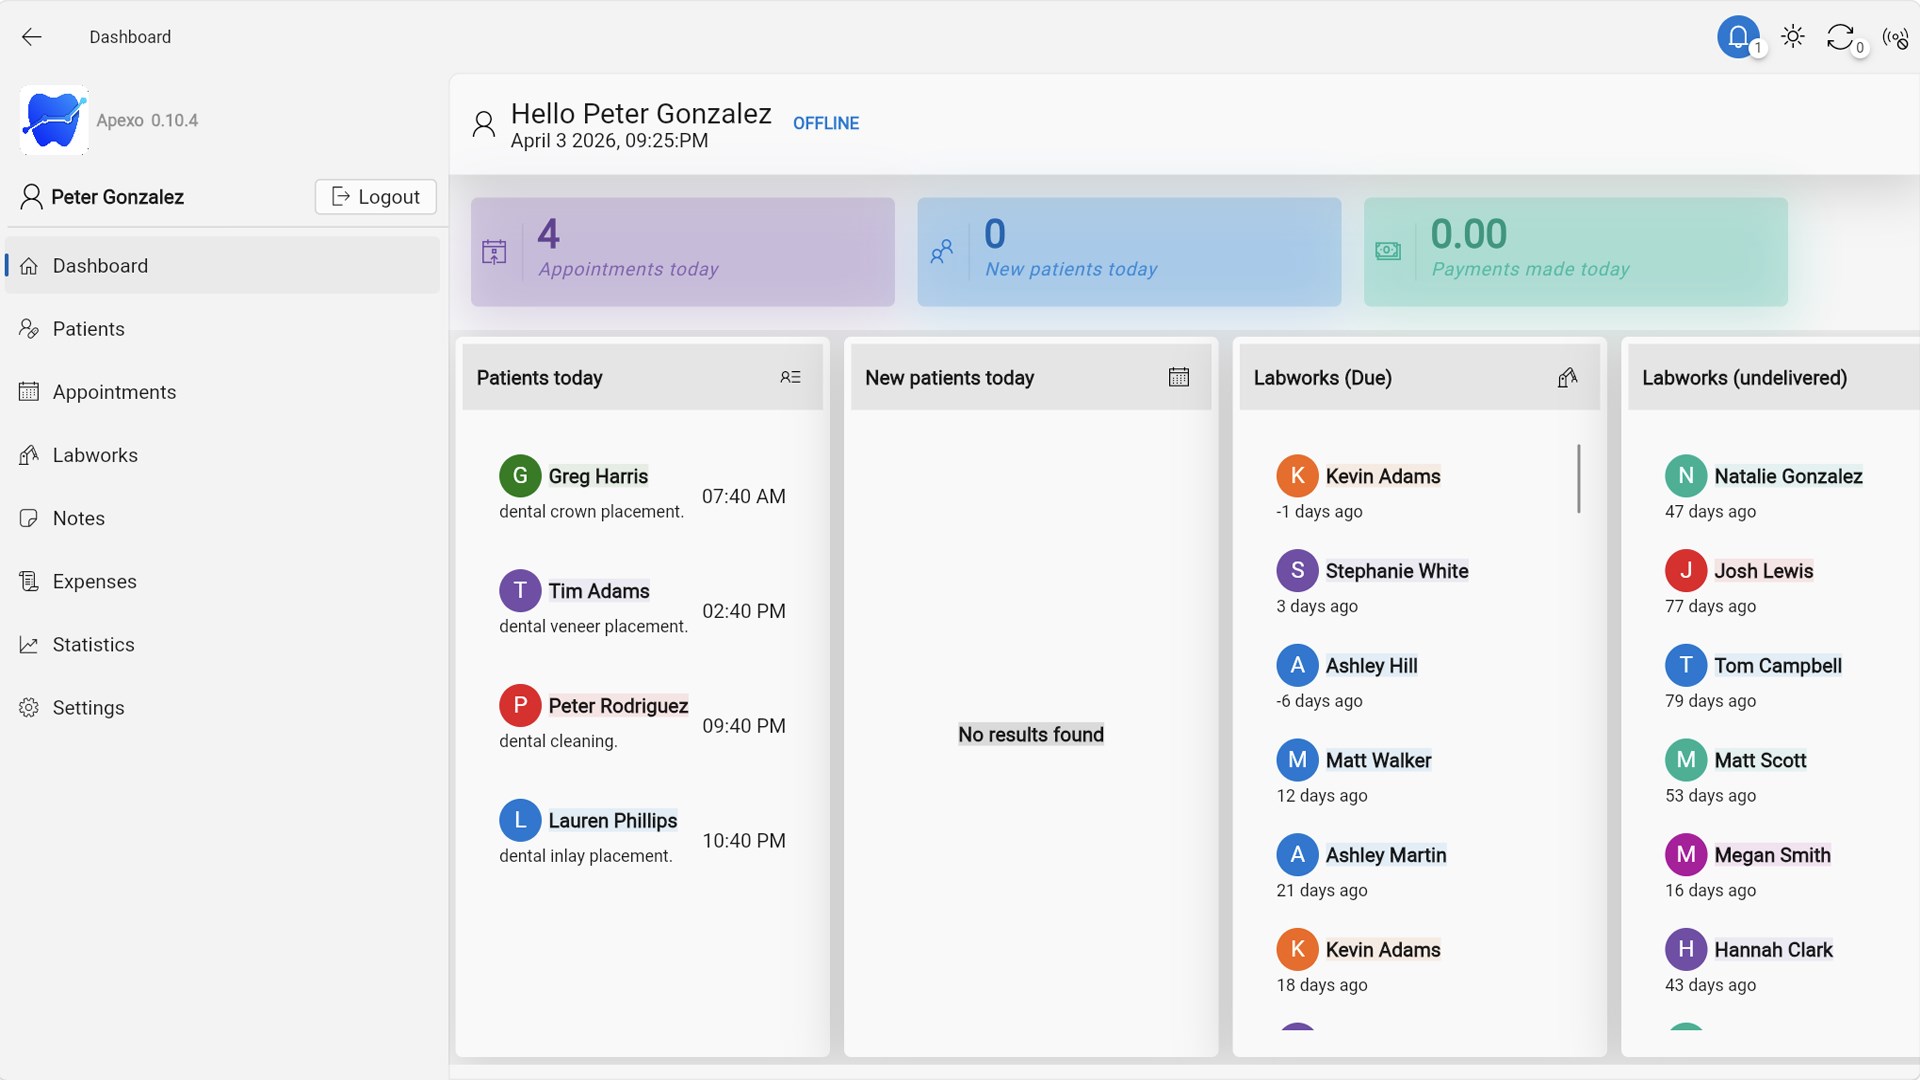The width and height of the screenshot is (1920, 1080).
Task: Open the Patients menu item
Action: point(88,329)
